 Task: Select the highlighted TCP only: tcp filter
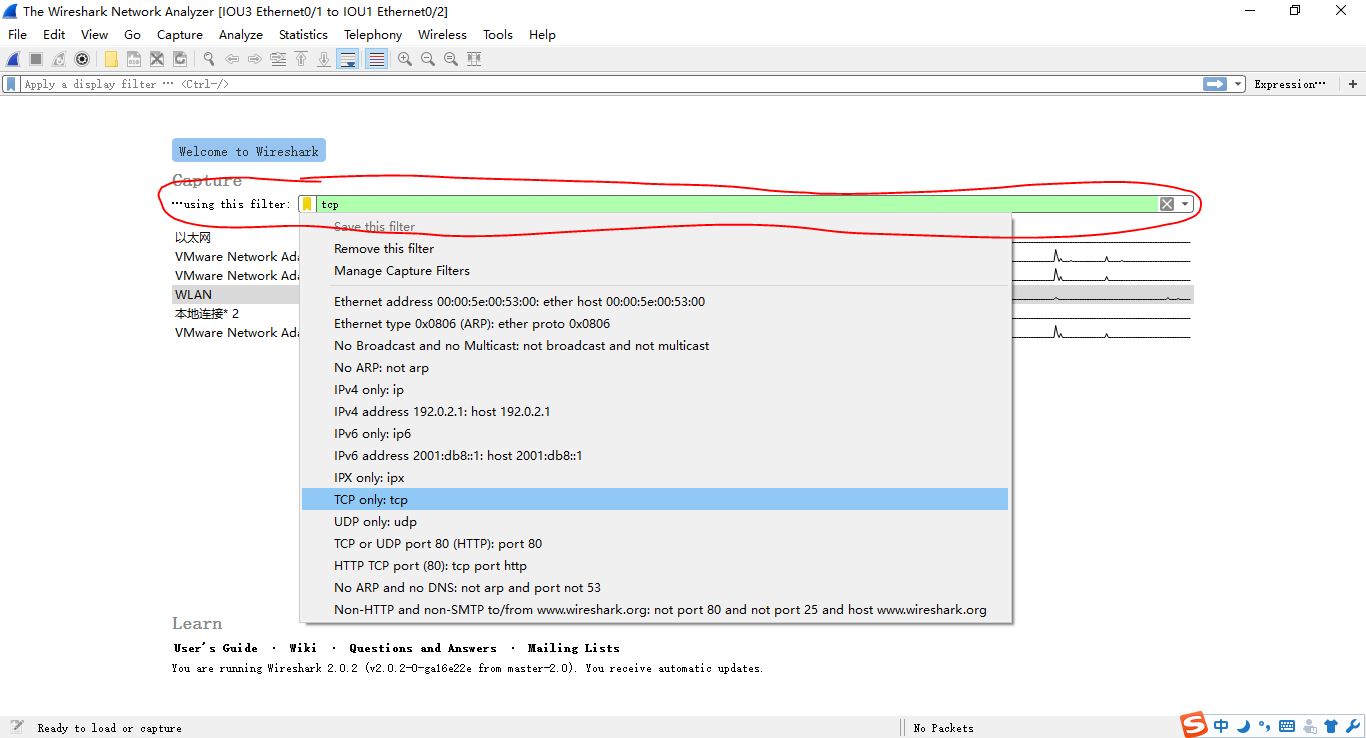(x=655, y=499)
